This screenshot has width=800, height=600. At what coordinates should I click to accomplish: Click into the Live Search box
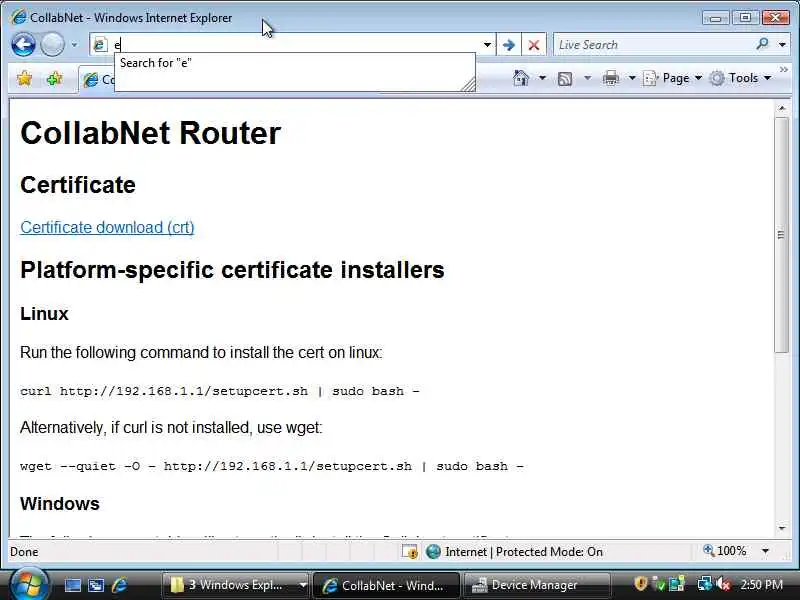(x=653, y=45)
